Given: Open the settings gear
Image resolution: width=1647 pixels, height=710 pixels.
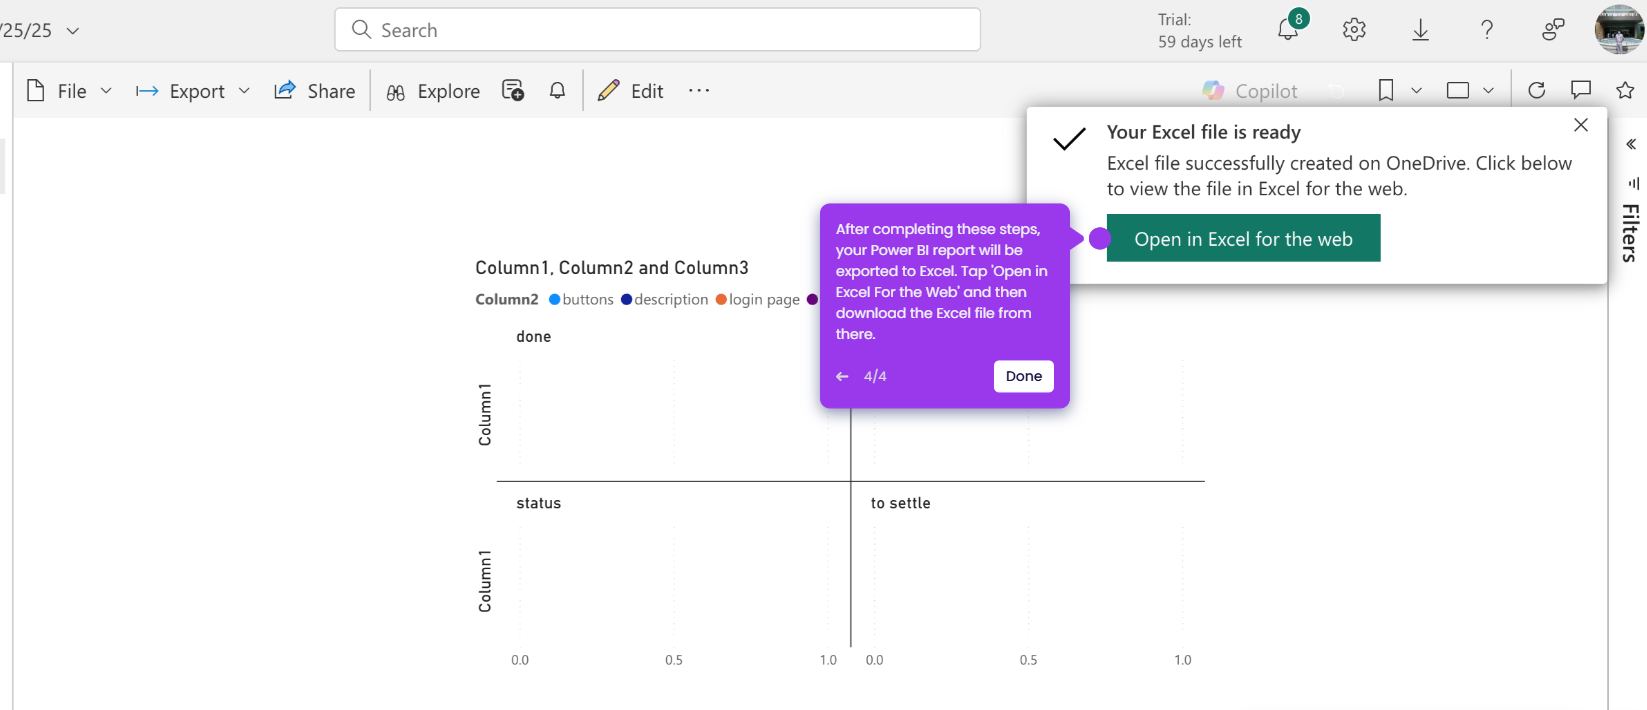Looking at the screenshot, I should coord(1354,30).
